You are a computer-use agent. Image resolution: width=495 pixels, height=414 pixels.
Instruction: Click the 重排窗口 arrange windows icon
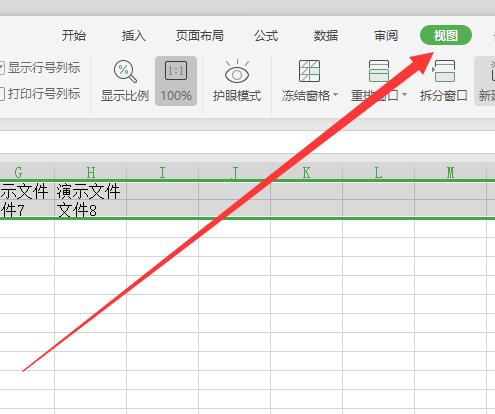click(379, 71)
